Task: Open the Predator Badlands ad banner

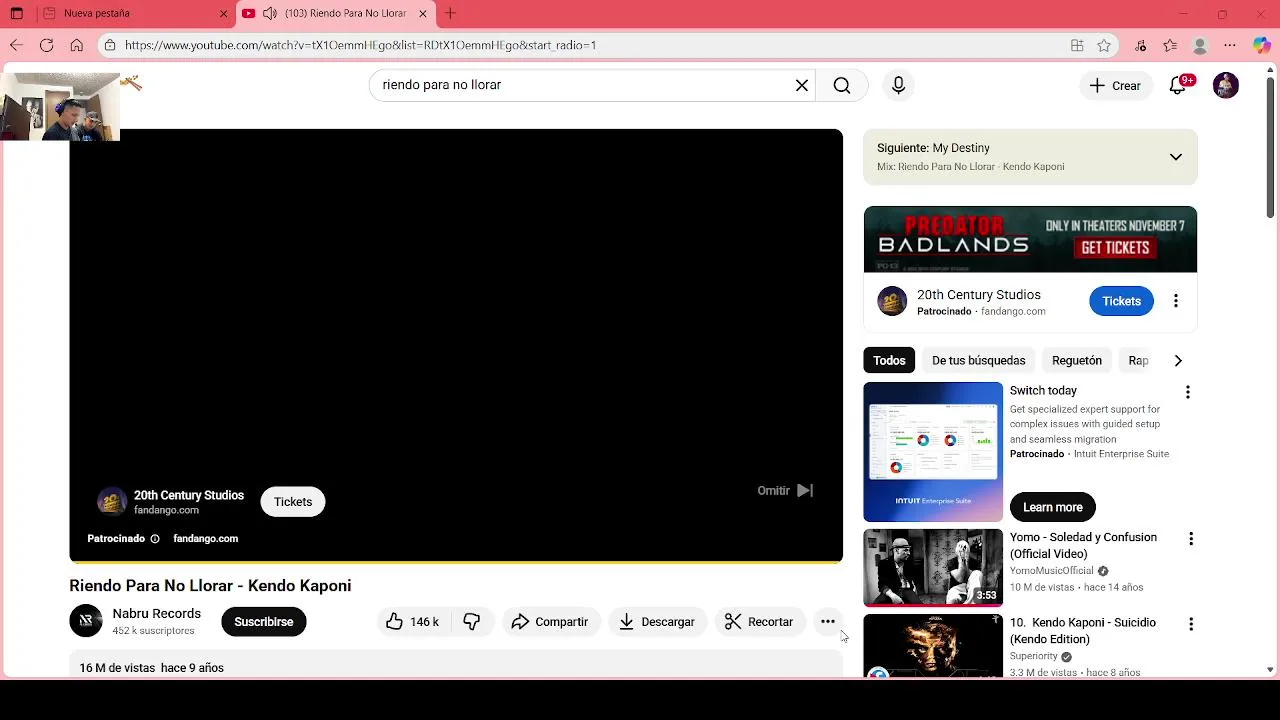Action: pyautogui.click(x=1030, y=239)
